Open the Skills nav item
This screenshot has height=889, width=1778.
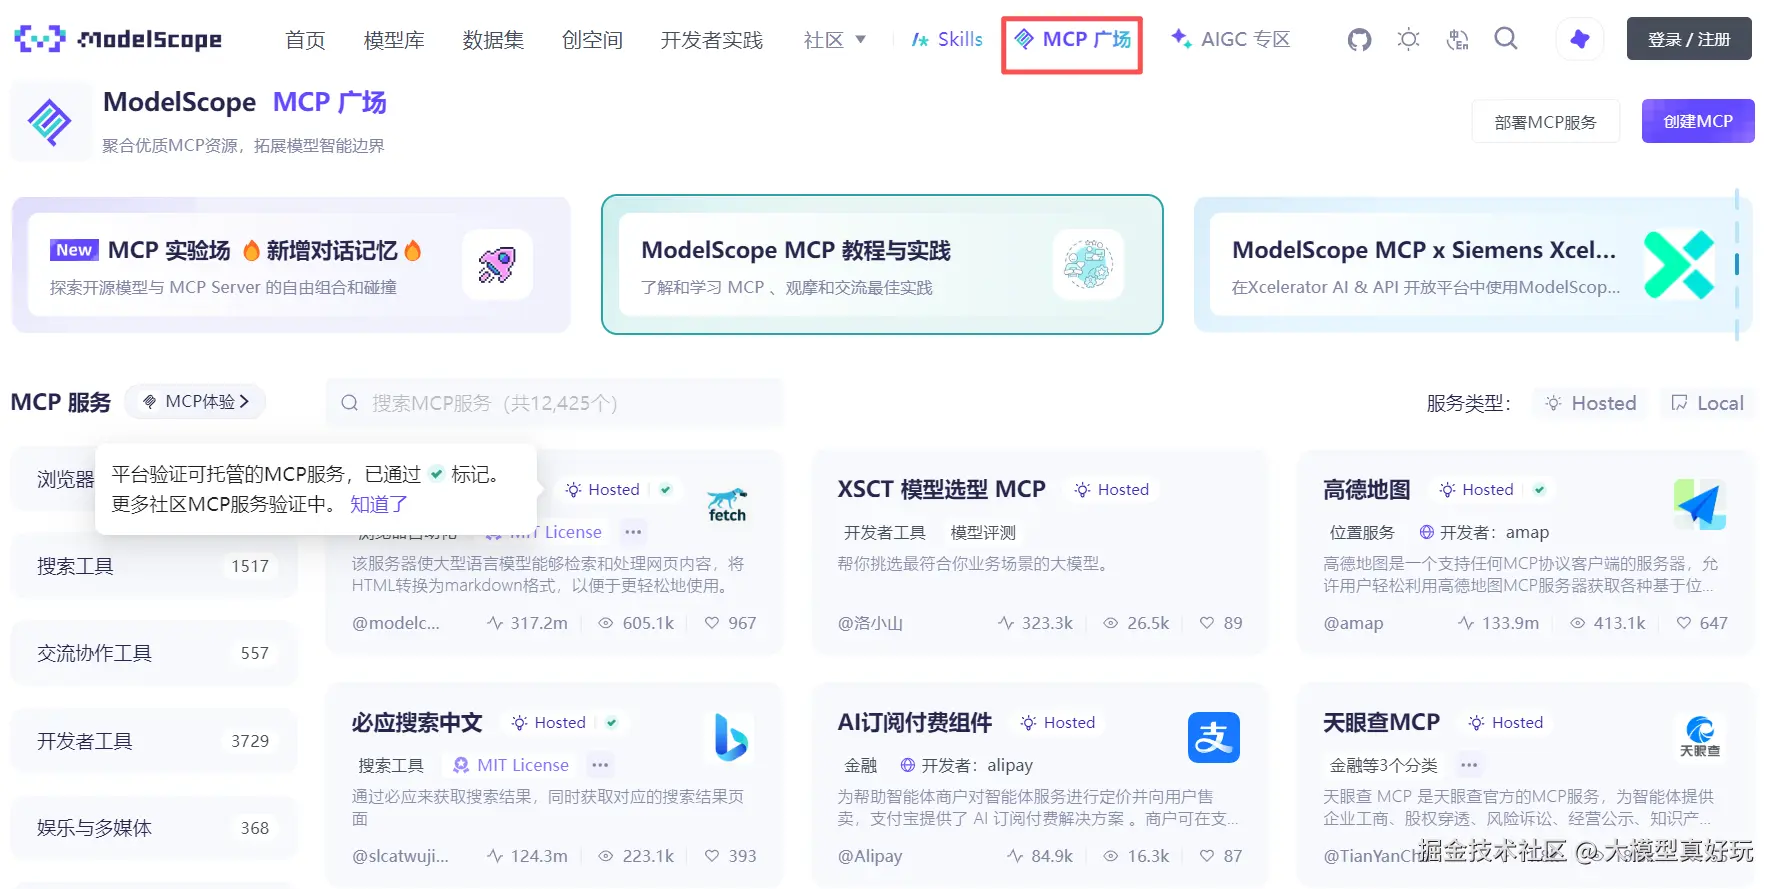(x=947, y=40)
